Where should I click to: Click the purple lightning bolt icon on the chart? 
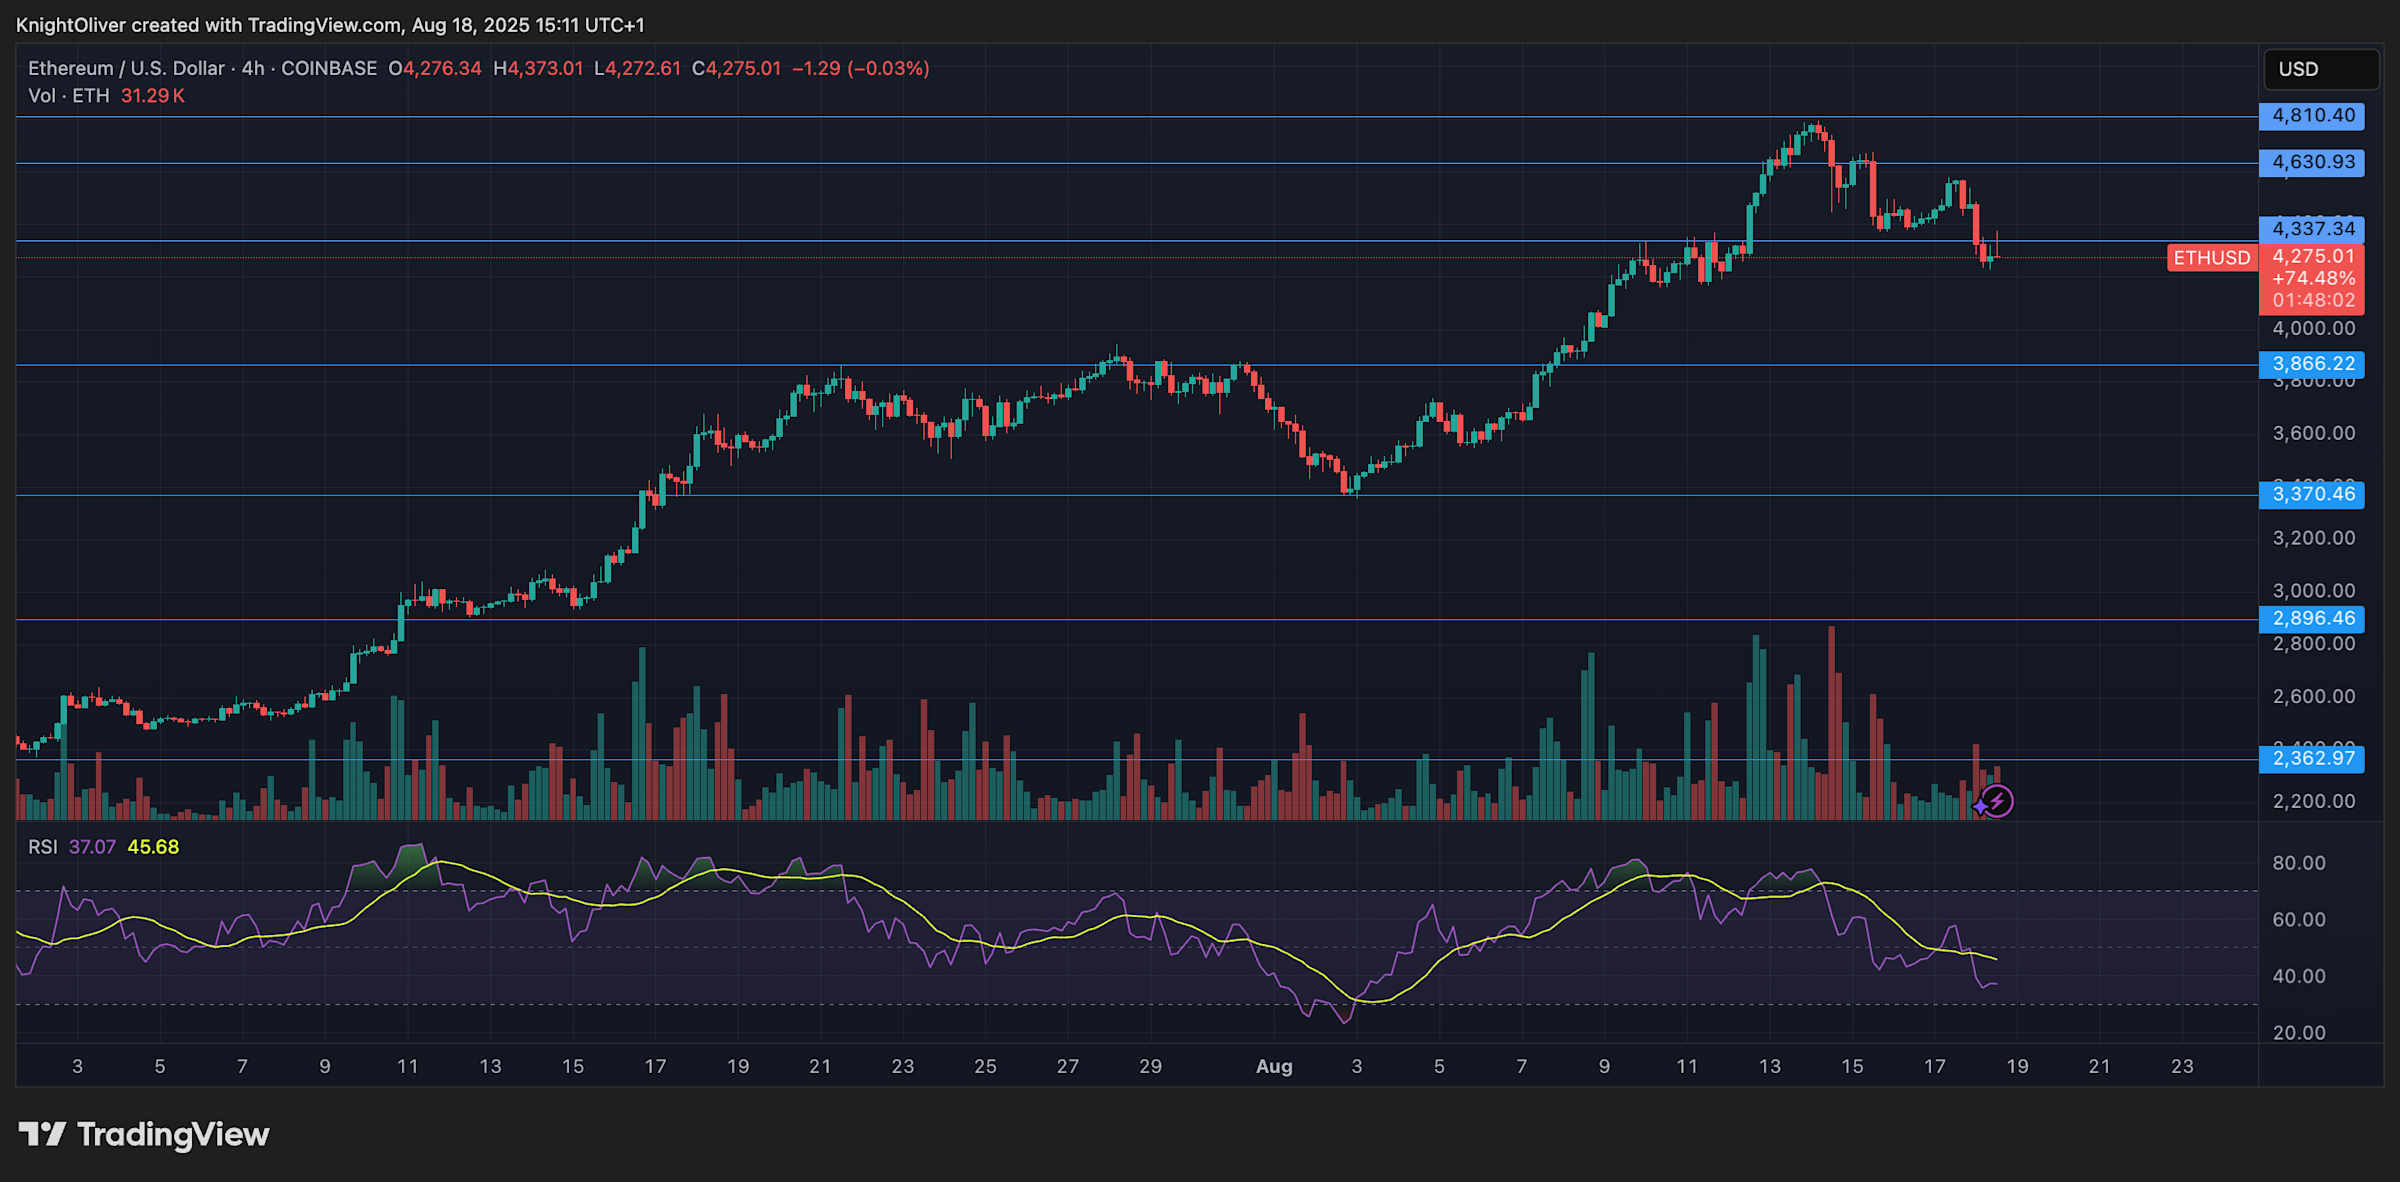[2000, 799]
